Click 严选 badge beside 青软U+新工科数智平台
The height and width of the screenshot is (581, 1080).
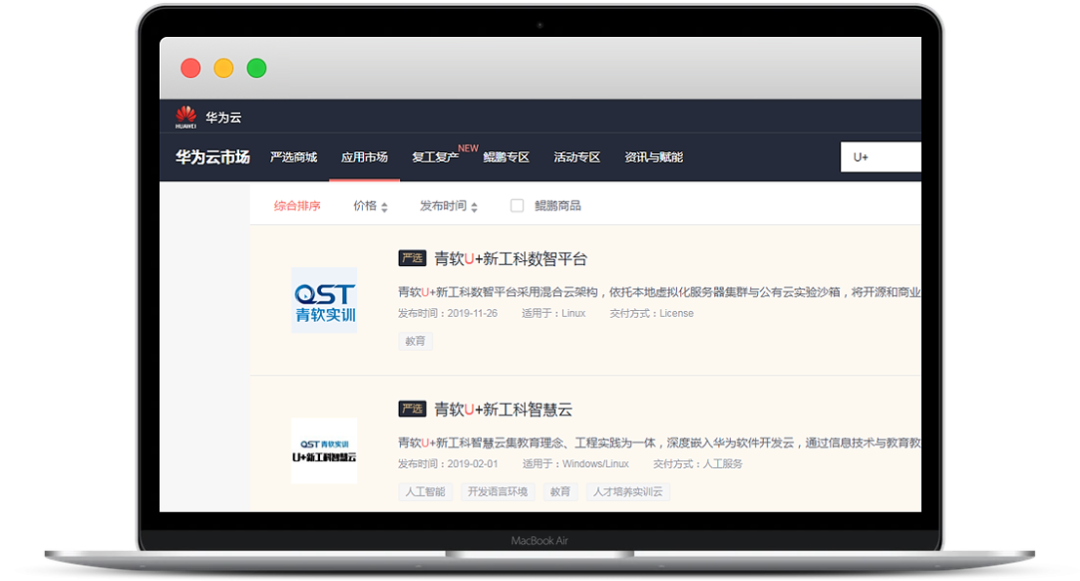(412, 258)
